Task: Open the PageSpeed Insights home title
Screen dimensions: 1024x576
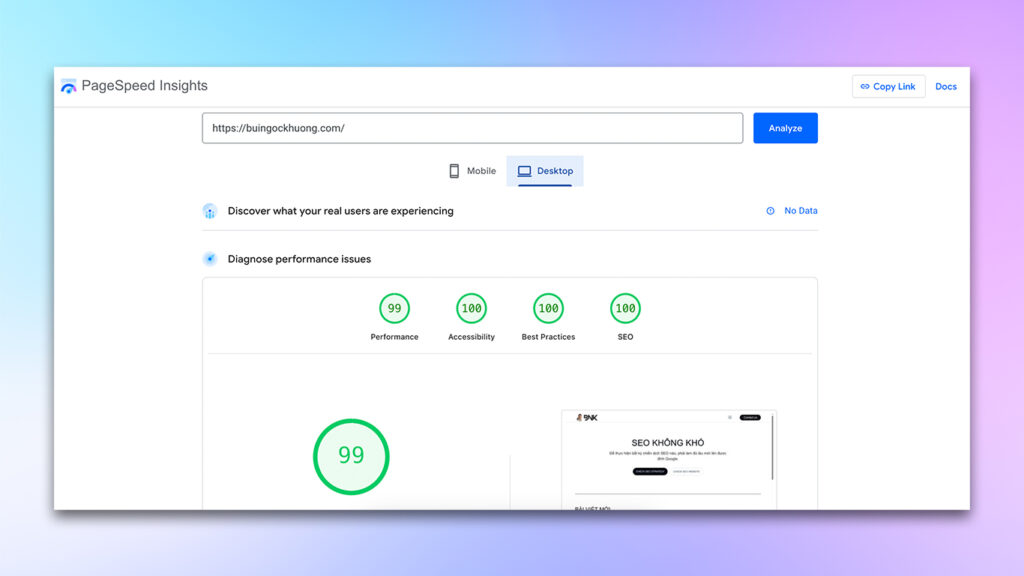Action: [144, 86]
